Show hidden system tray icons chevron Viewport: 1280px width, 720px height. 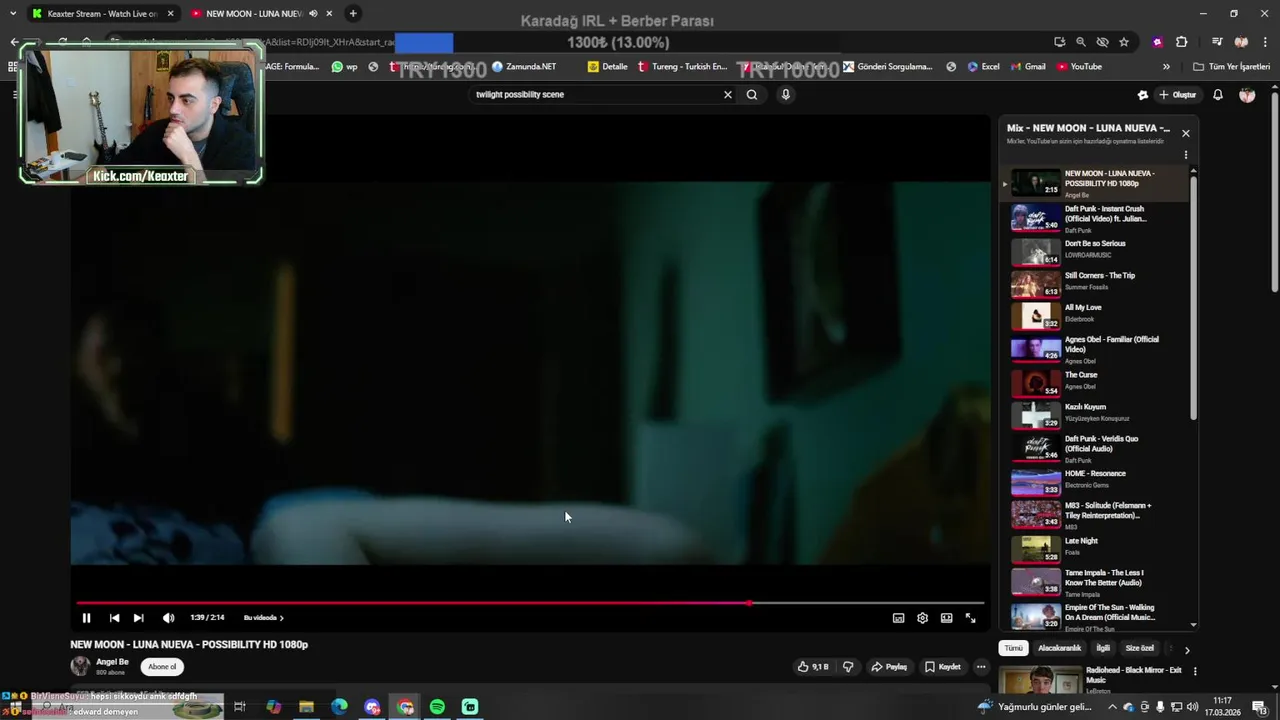coord(1113,707)
